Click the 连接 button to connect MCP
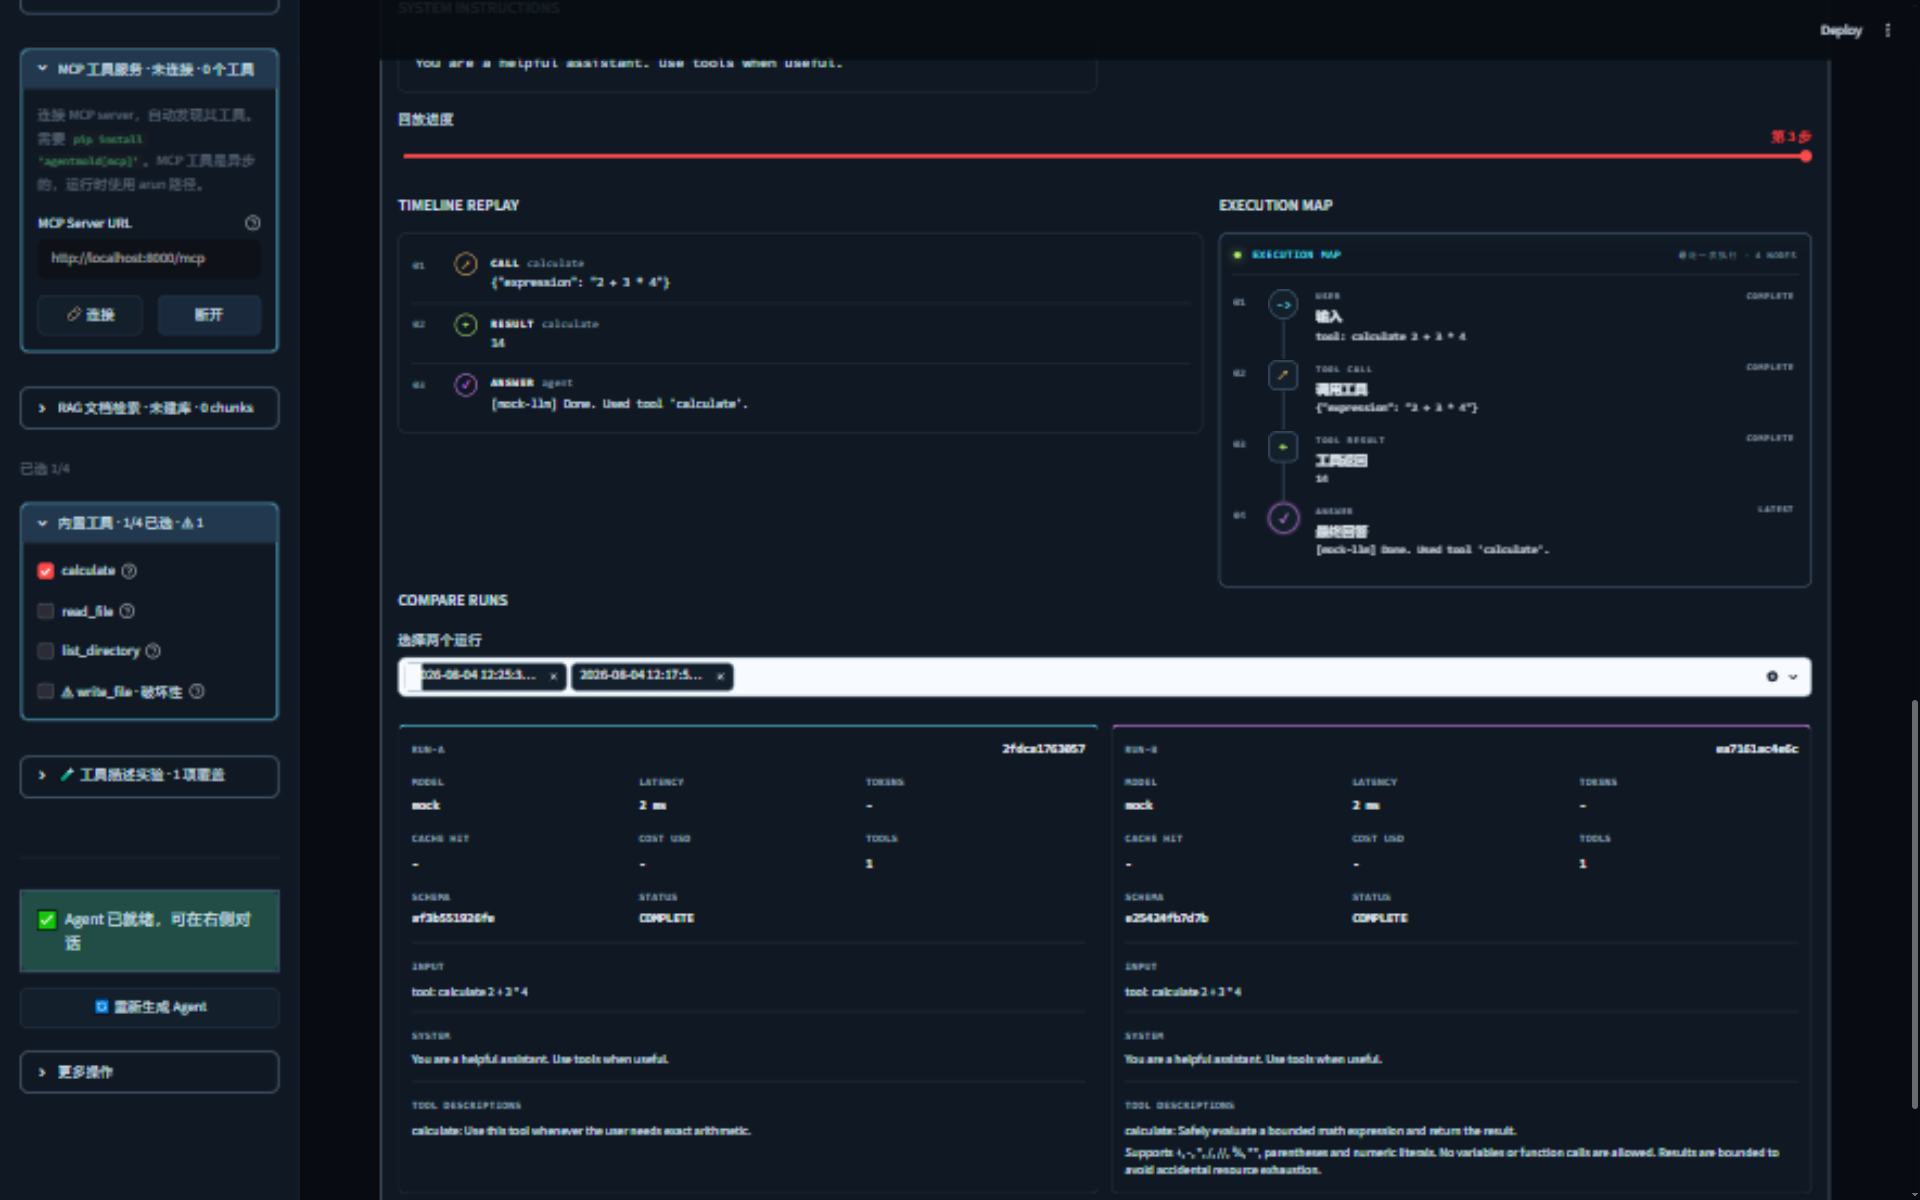This screenshot has width=1920, height=1200. pos(90,315)
